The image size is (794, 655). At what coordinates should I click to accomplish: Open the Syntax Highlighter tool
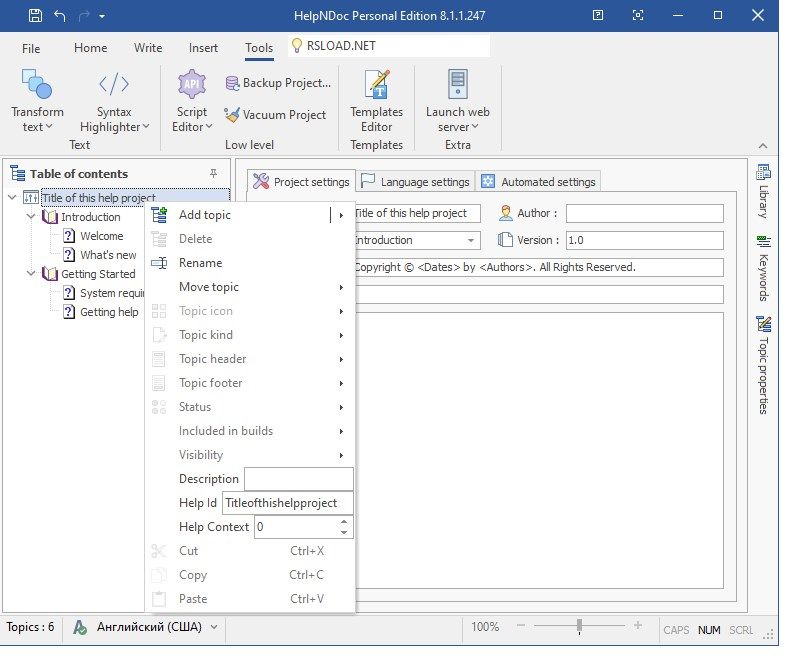tap(113, 85)
